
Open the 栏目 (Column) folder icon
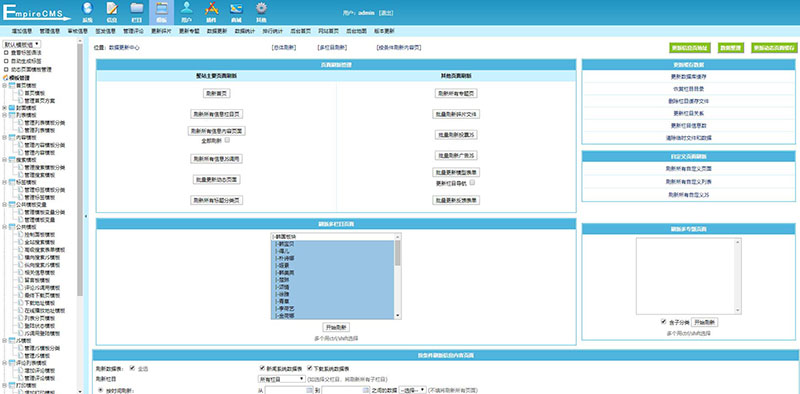point(136,12)
